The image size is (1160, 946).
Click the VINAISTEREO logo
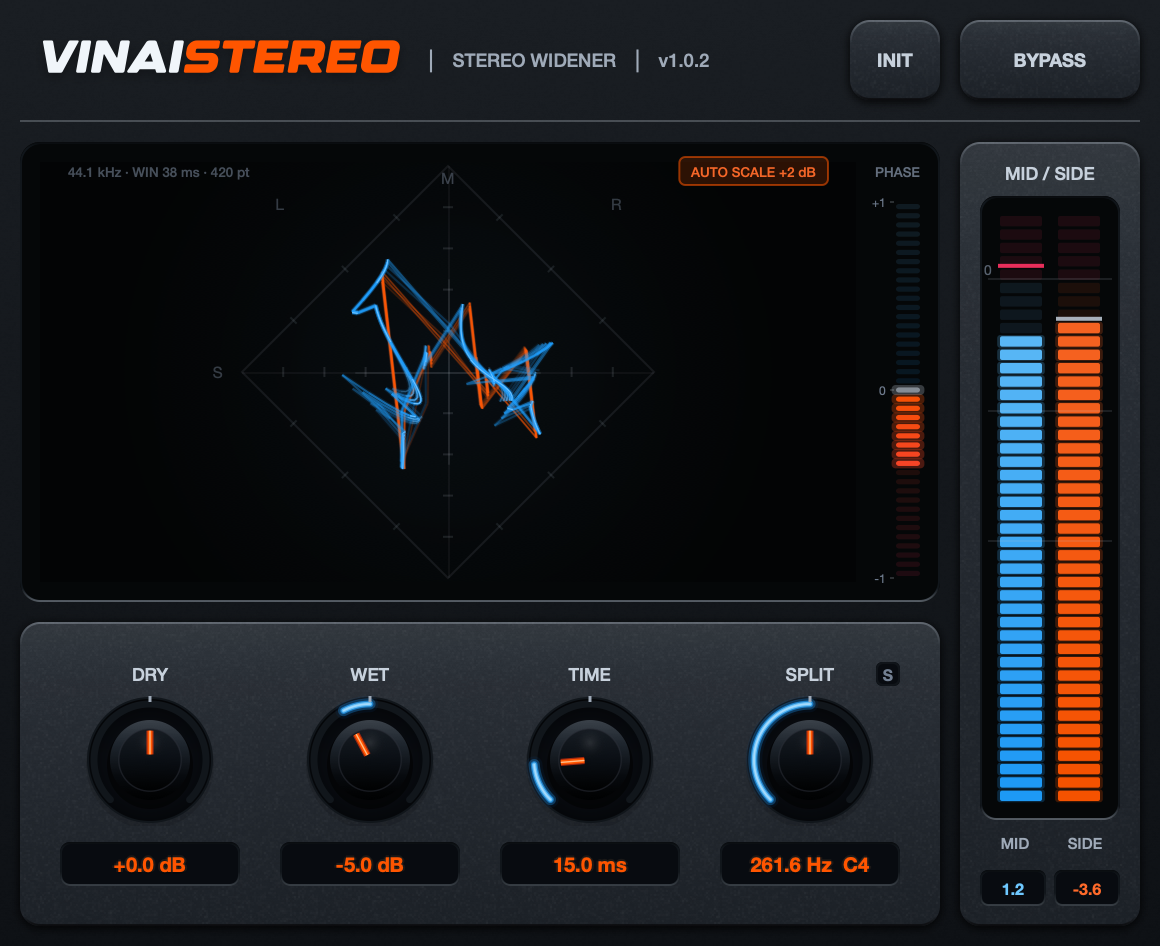point(220,58)
